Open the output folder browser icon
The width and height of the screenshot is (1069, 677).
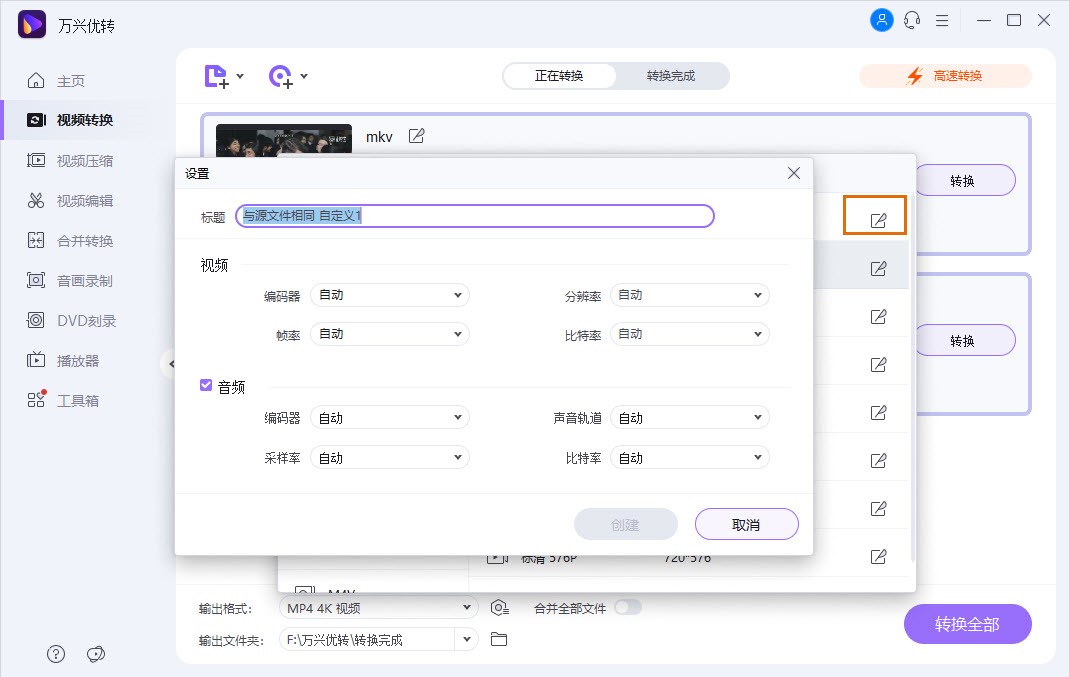pyautogui.click(x=498, y=637)
